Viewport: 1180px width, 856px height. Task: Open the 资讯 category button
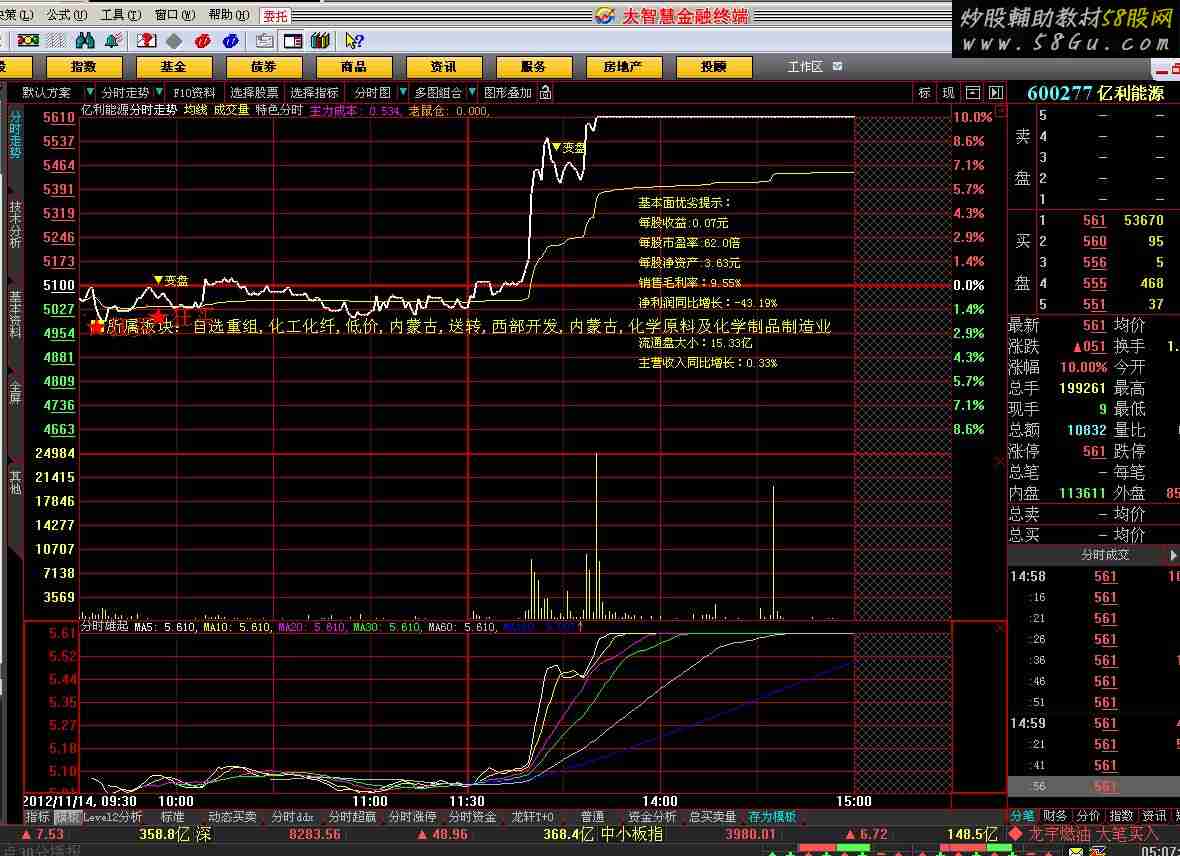pyautogui.click(x=443, y=67)
